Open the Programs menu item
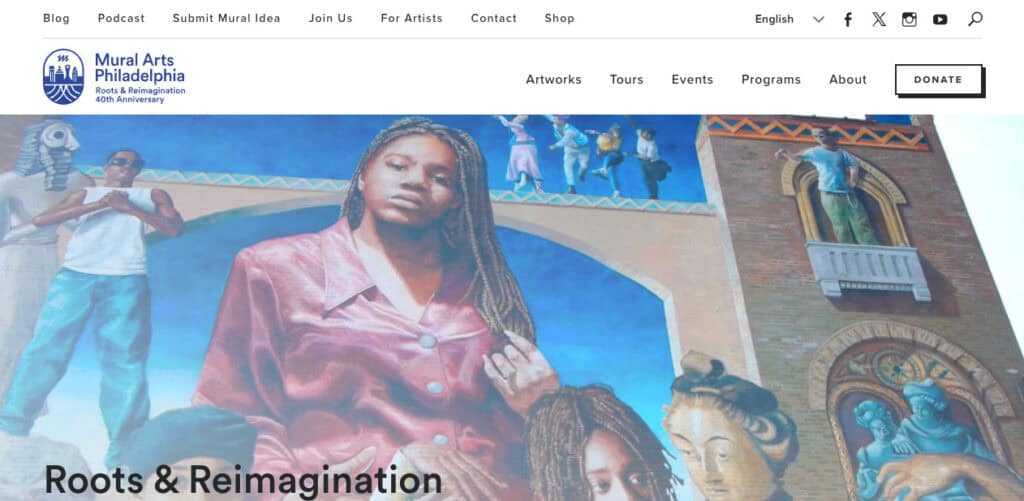The height and width of the screenshot is (501, 1024). (771, 79)
